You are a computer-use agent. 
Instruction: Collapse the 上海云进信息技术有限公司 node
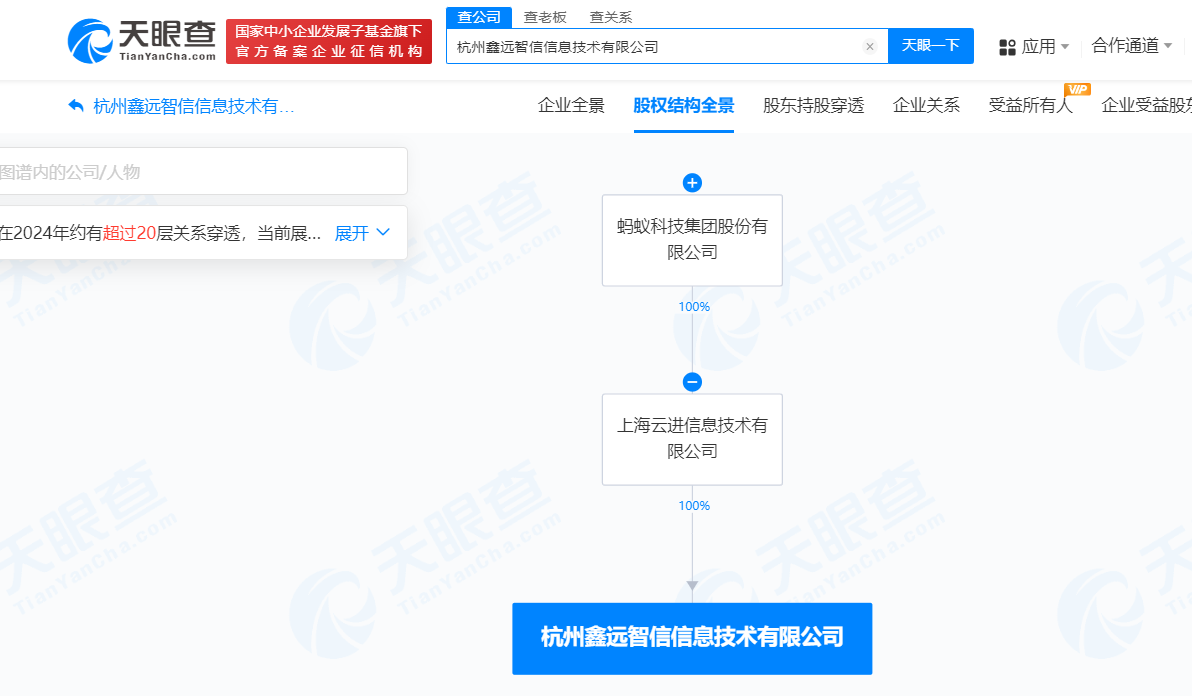pos(692,382)
